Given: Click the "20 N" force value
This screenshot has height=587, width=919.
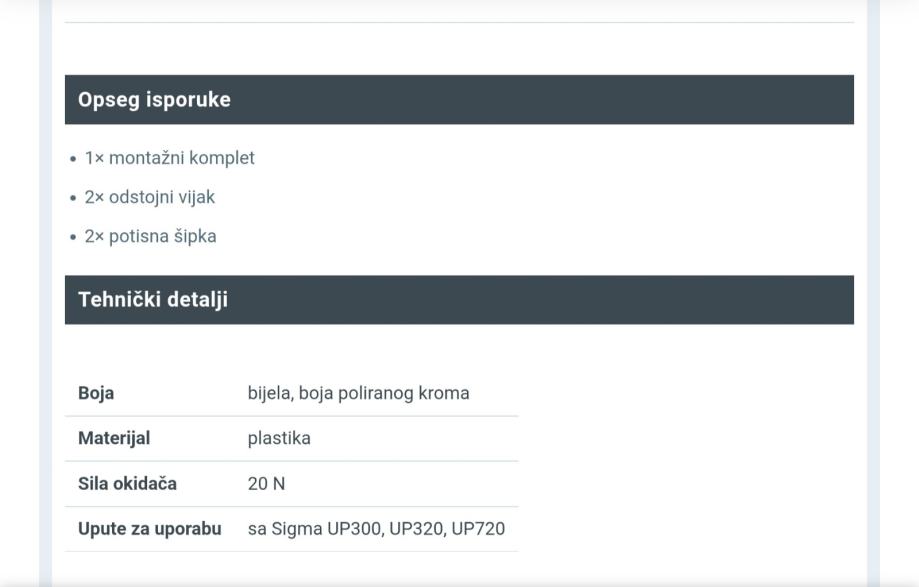Looking at the screenshot, I should click(266, 483).
